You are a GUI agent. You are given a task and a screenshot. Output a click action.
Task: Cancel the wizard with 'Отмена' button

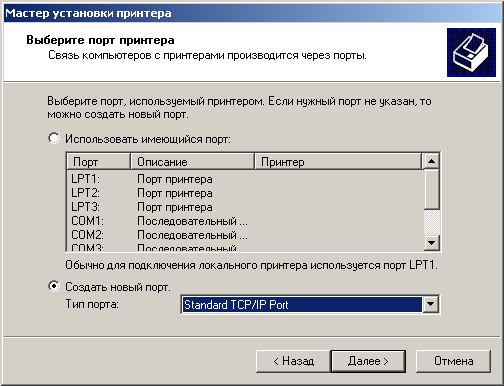click(x=453, y=361)
